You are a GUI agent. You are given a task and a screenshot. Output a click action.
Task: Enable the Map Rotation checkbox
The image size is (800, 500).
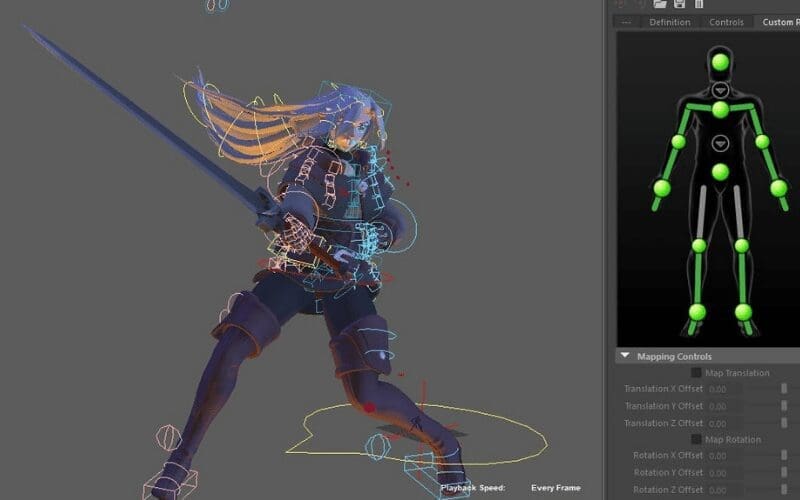[696, 439]
